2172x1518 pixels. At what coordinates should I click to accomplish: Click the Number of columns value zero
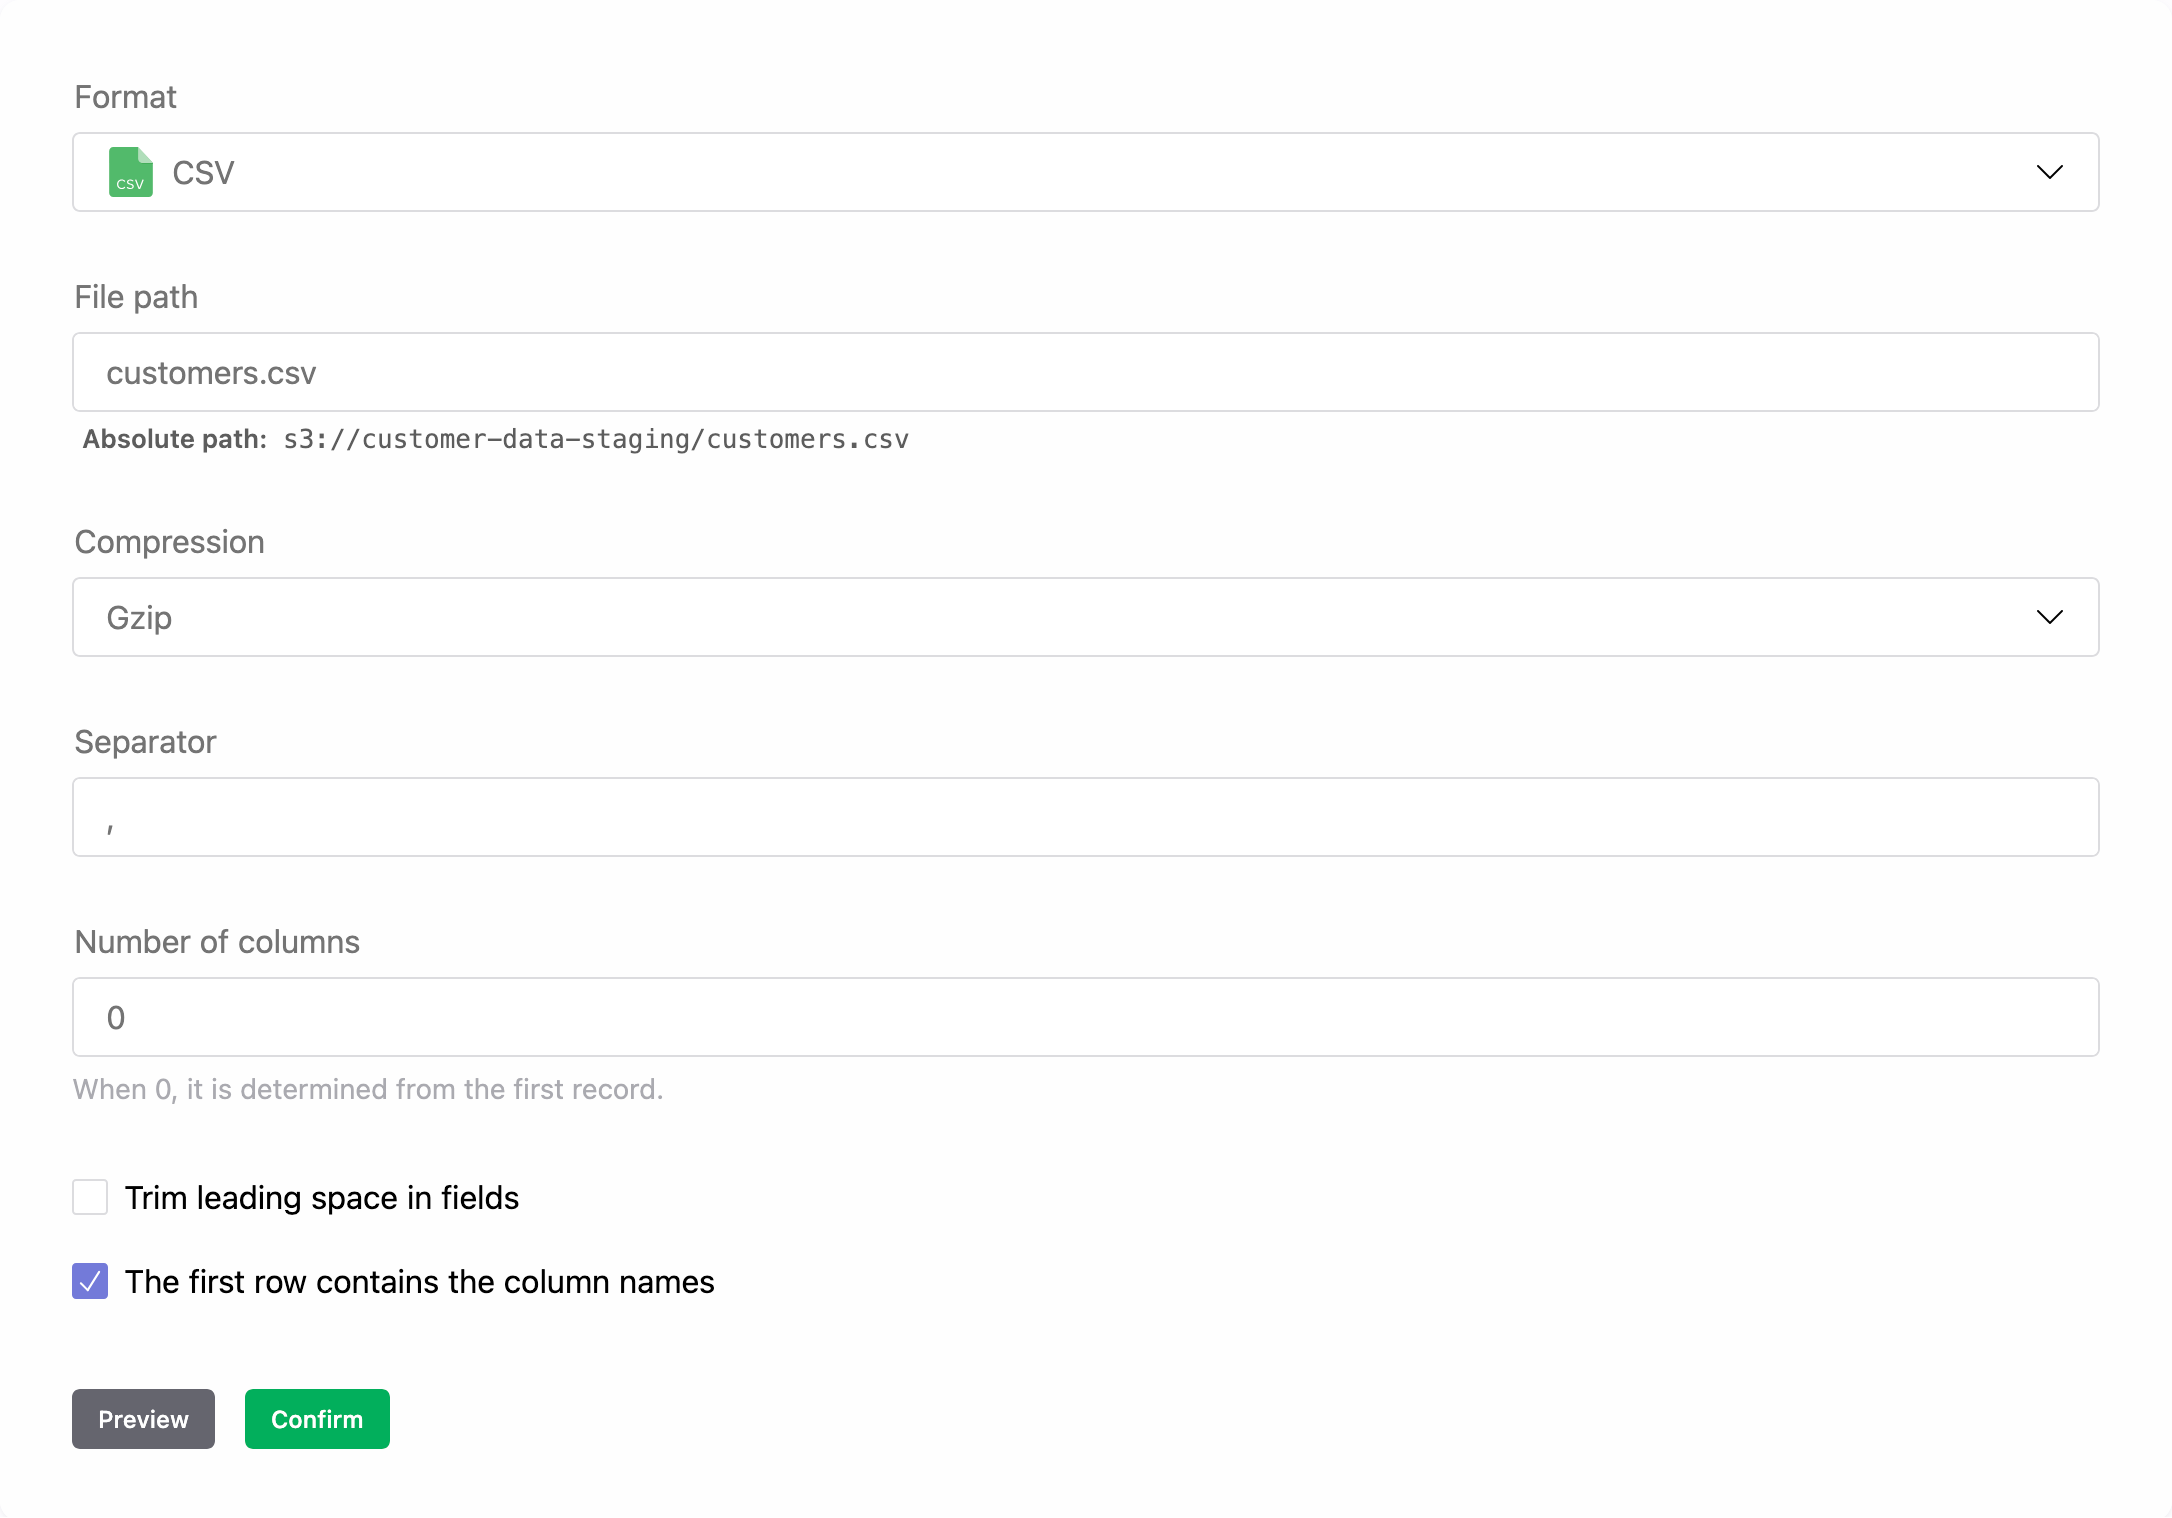pyautogui.click(x=117, y=1017)
